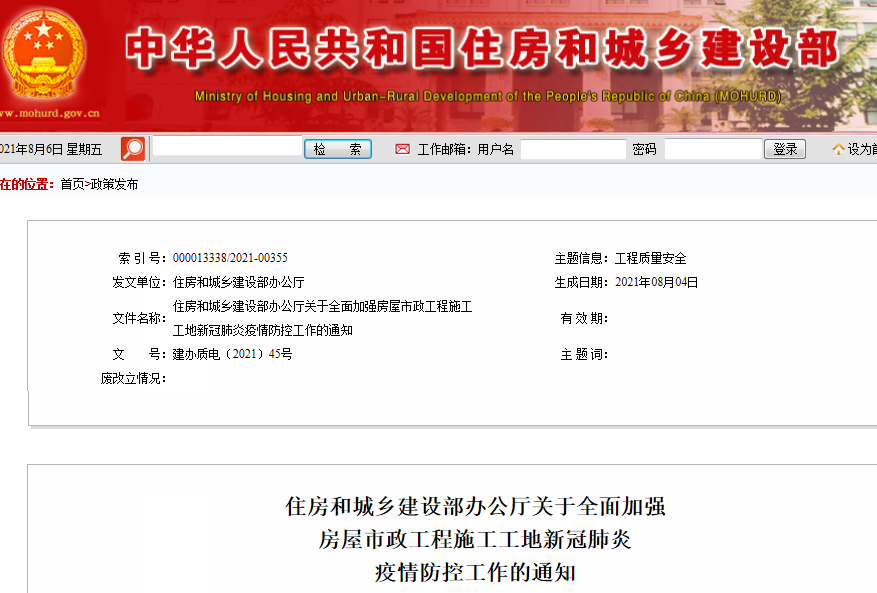
Task: Click the date text 2021年8月6日 星期五
Action: tap(51, 149)
